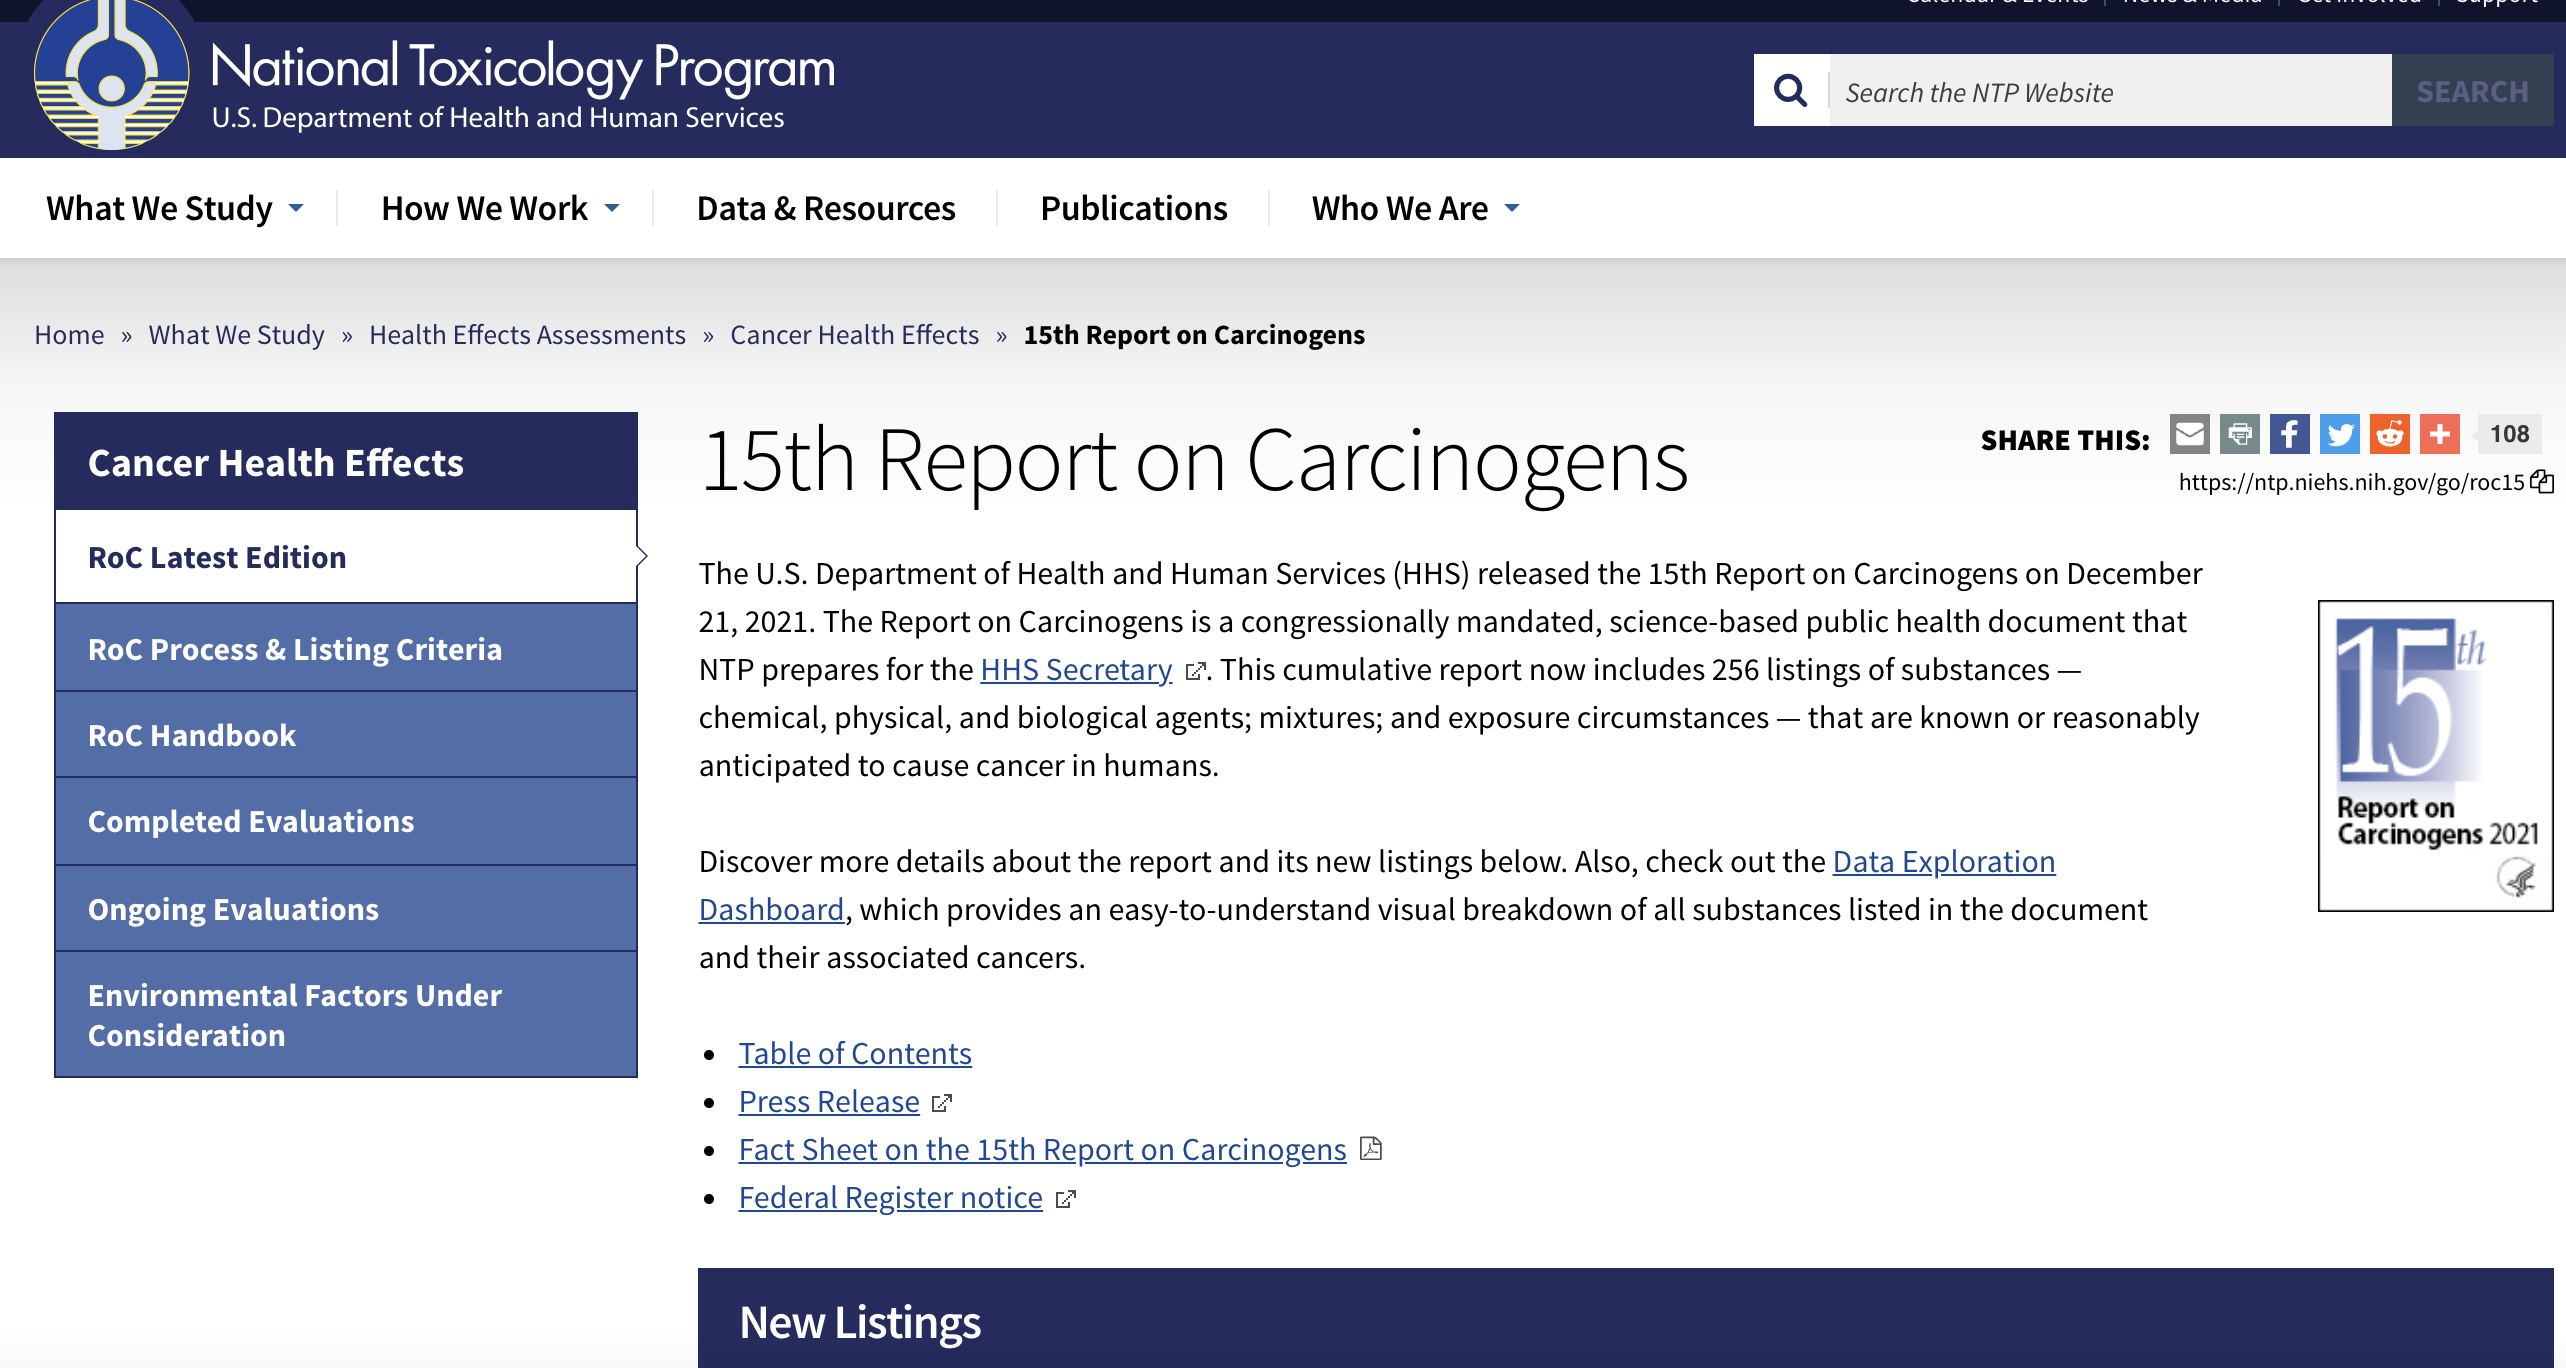The image size is (2566, 1368).
Task: Click the SEARCH button
Action: (2472, 91)
